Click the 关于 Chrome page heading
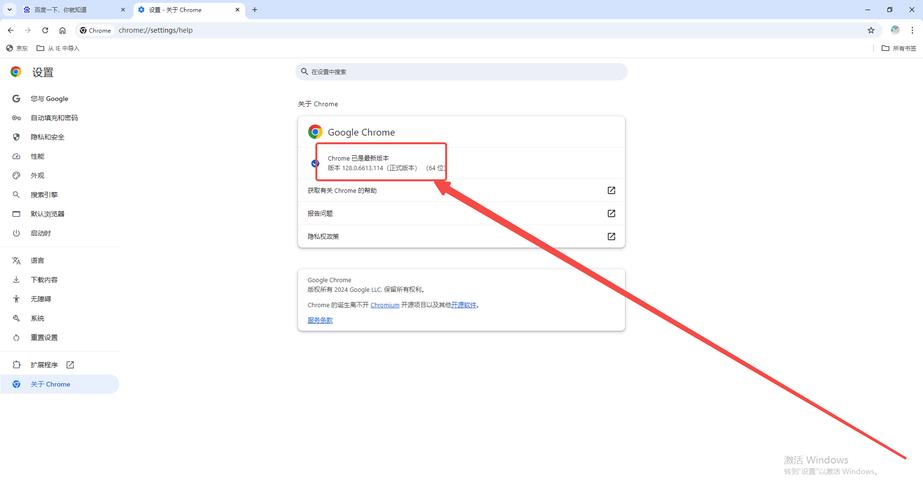 click(318, 104)
